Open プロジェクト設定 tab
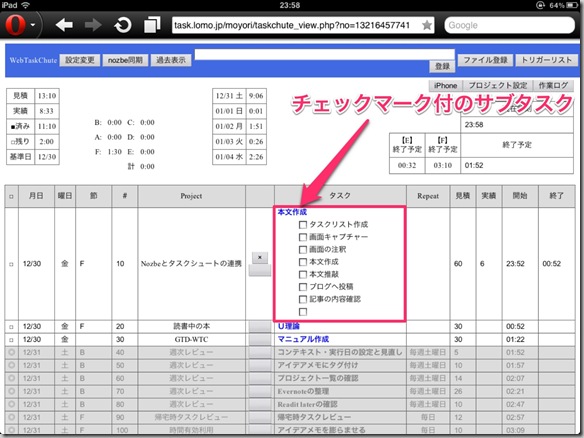The height and width of the screenshot is (438, 584). [498, 86]
